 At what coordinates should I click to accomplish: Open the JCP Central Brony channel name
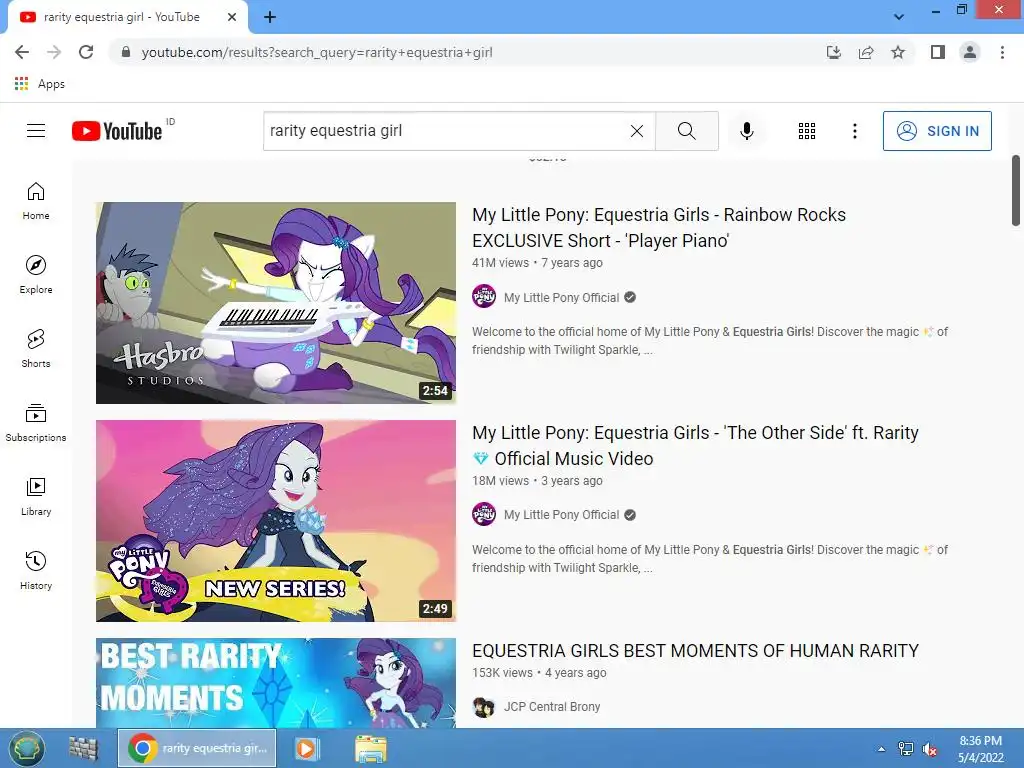pos(552,707)
